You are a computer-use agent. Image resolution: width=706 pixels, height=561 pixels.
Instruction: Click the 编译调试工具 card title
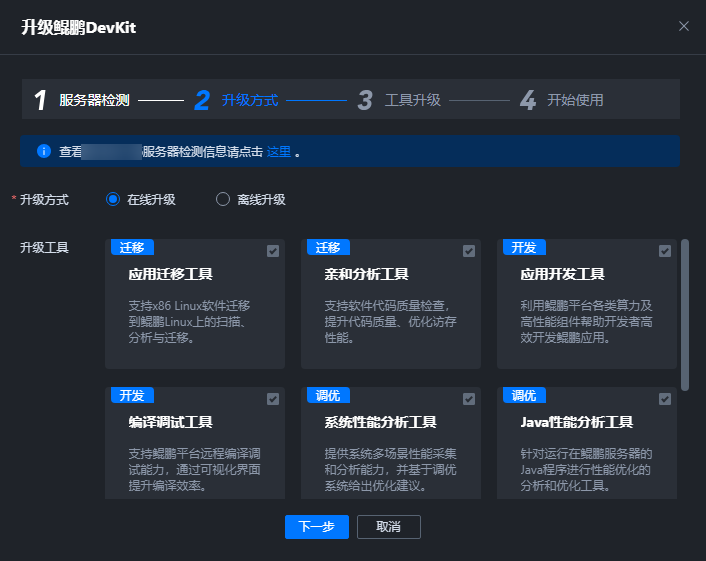170,422
